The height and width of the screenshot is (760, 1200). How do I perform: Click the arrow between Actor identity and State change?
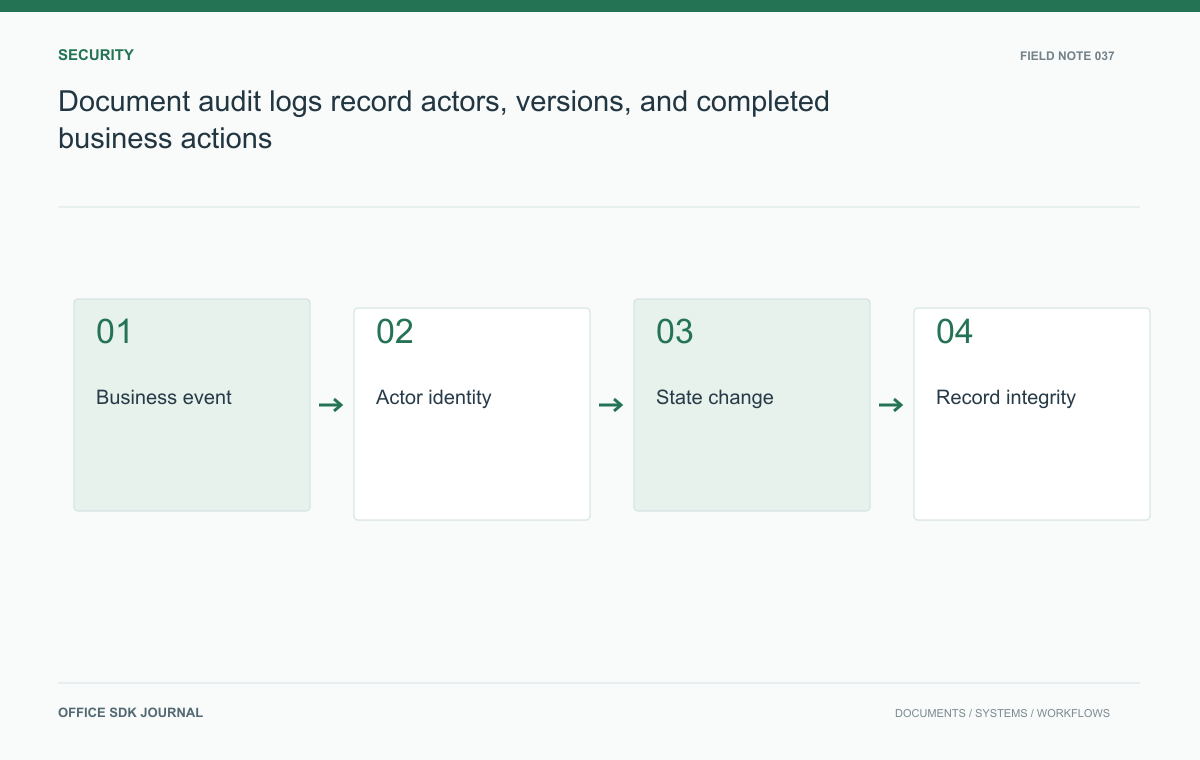(x=611, y=405)
